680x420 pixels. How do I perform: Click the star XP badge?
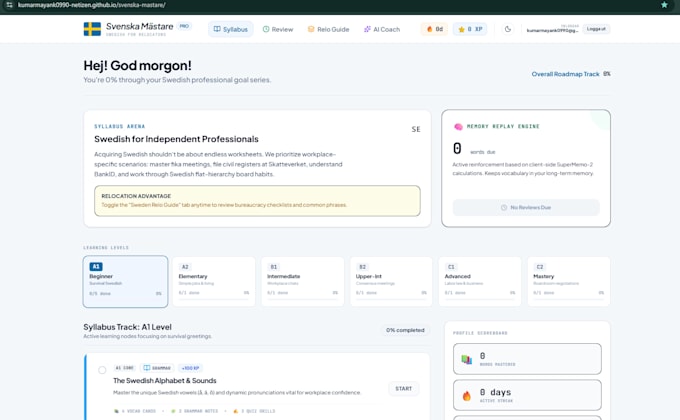point(470,29)
